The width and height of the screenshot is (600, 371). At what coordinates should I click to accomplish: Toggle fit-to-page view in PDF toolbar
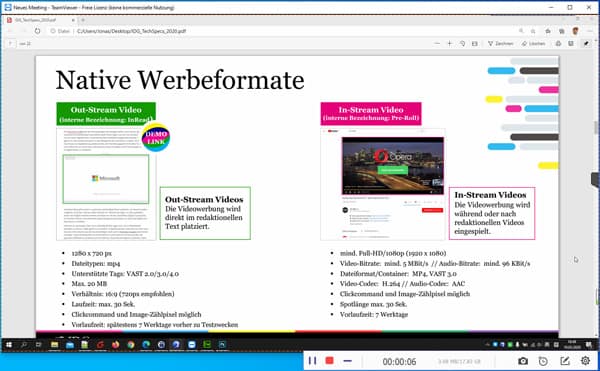474,44
